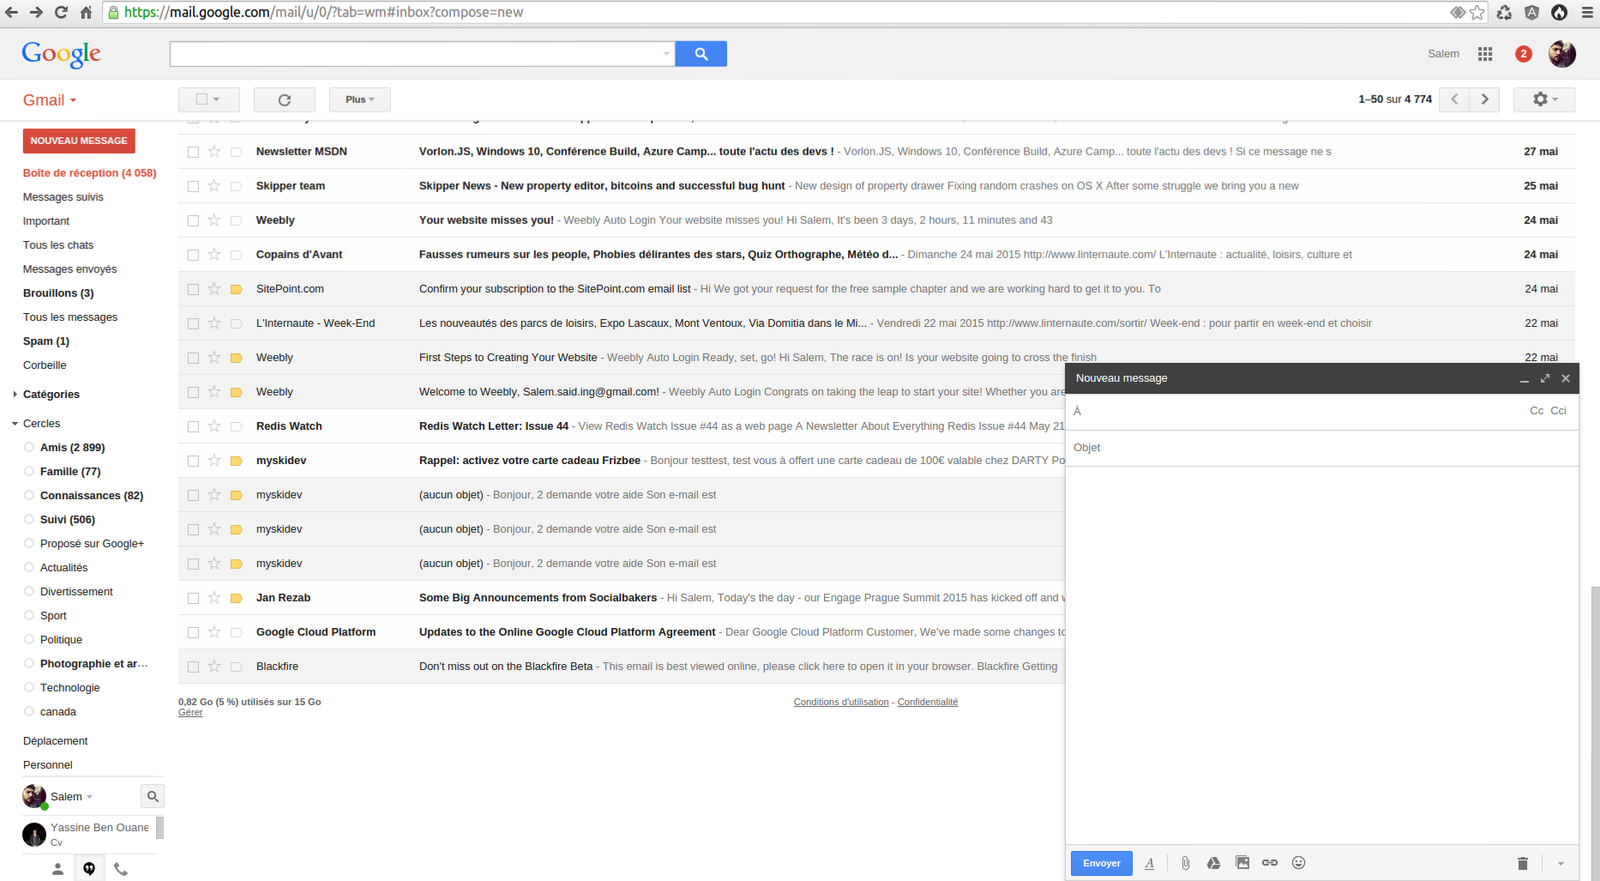Go to the previous page of emails
The width and height of the screenshot is (1600, 881).
point(1455,99)
